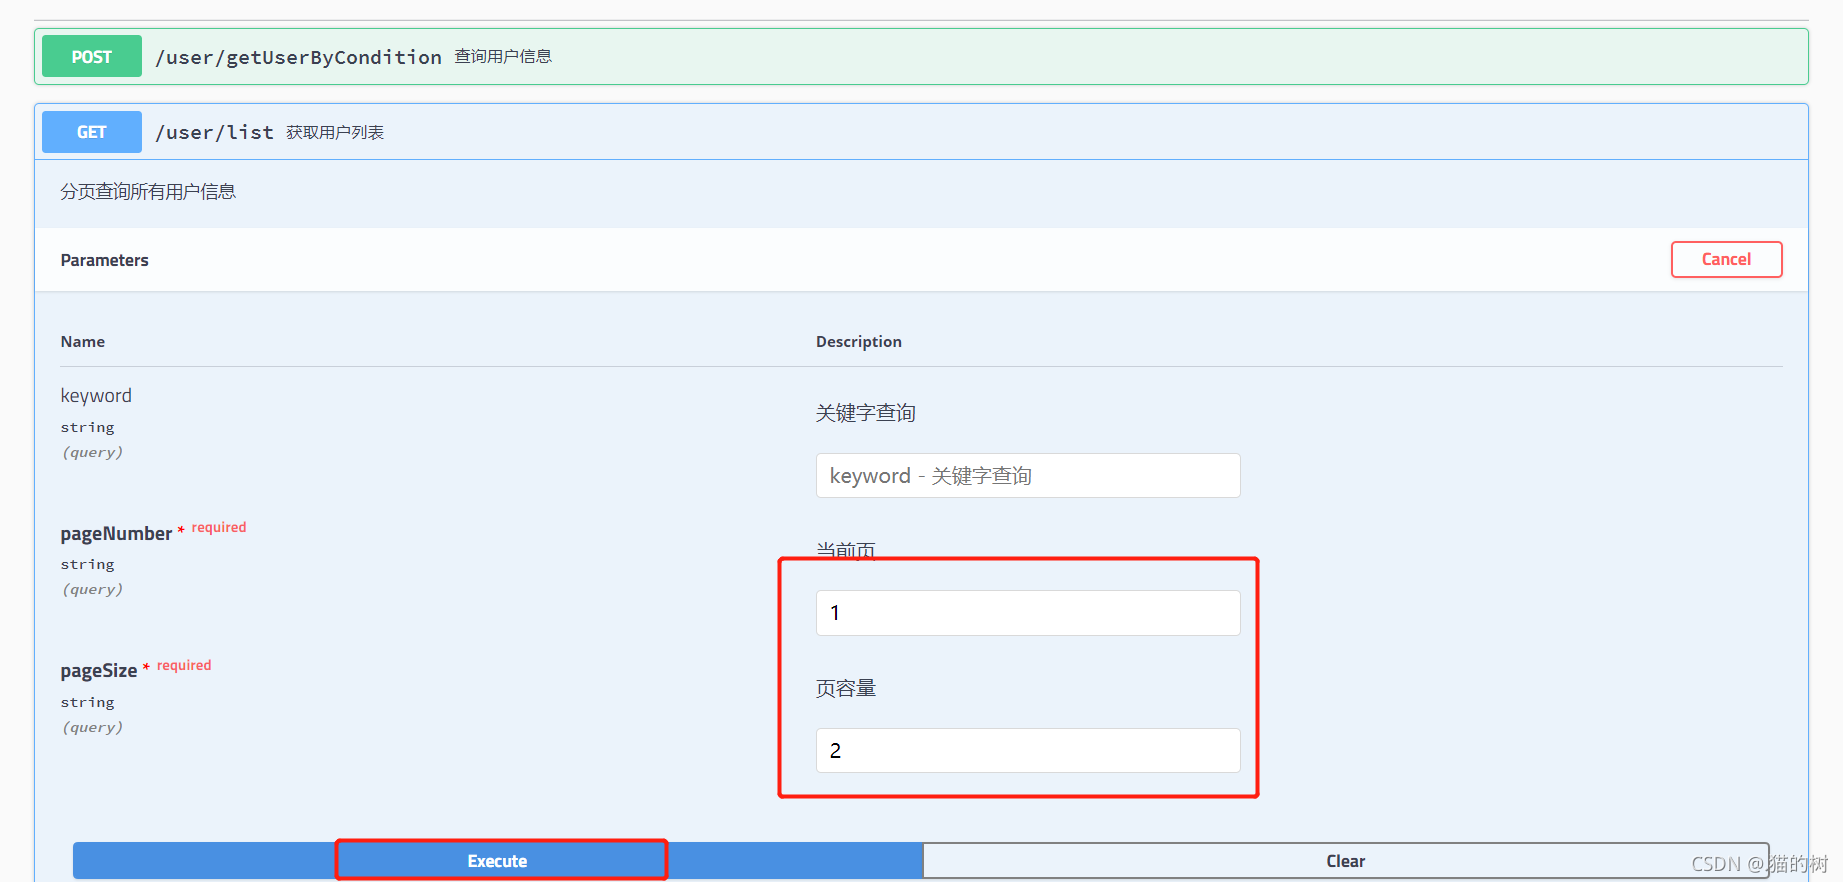1843x882 pixels.
Task: Click the 'Description' column header
Action: [x=859, y=342]
